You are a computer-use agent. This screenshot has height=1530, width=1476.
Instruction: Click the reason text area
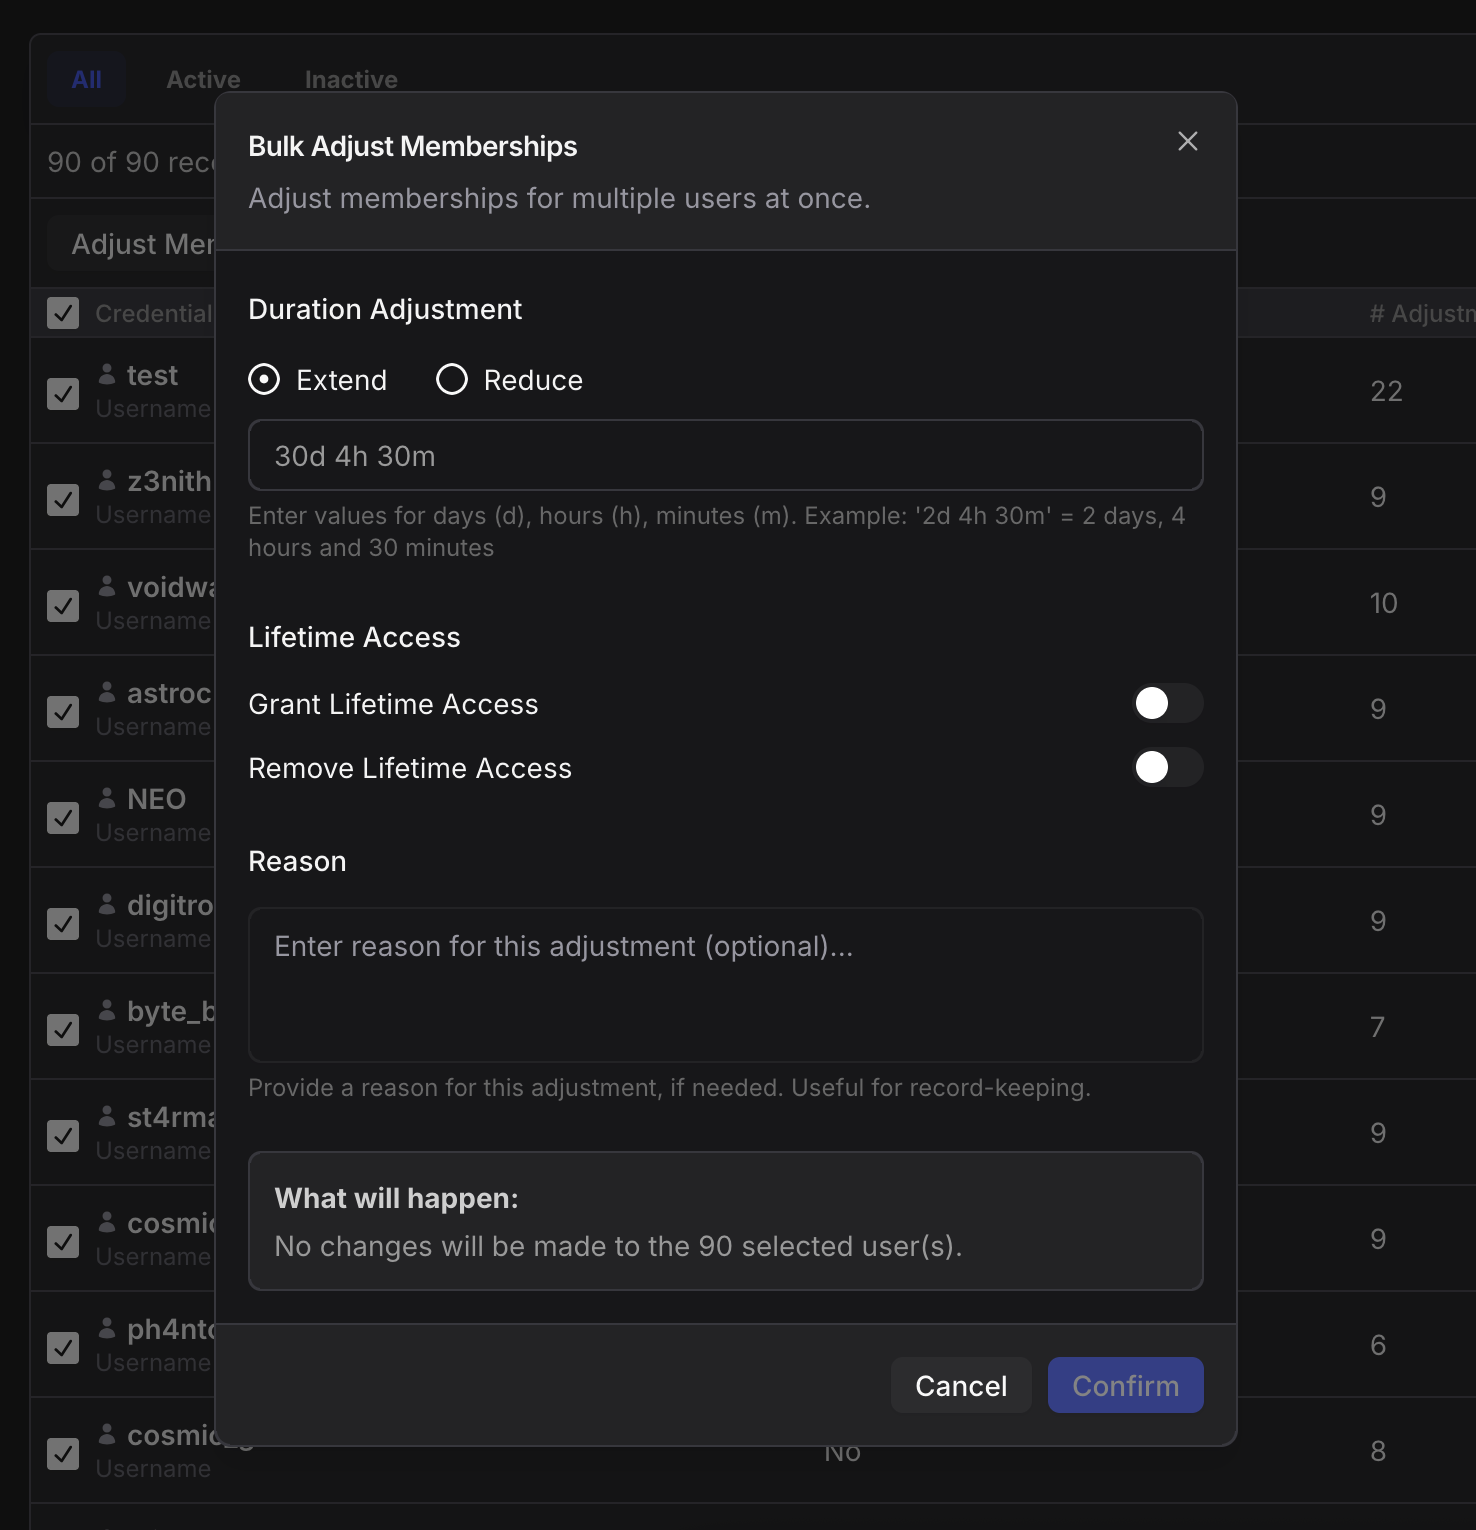click(725, 985)
